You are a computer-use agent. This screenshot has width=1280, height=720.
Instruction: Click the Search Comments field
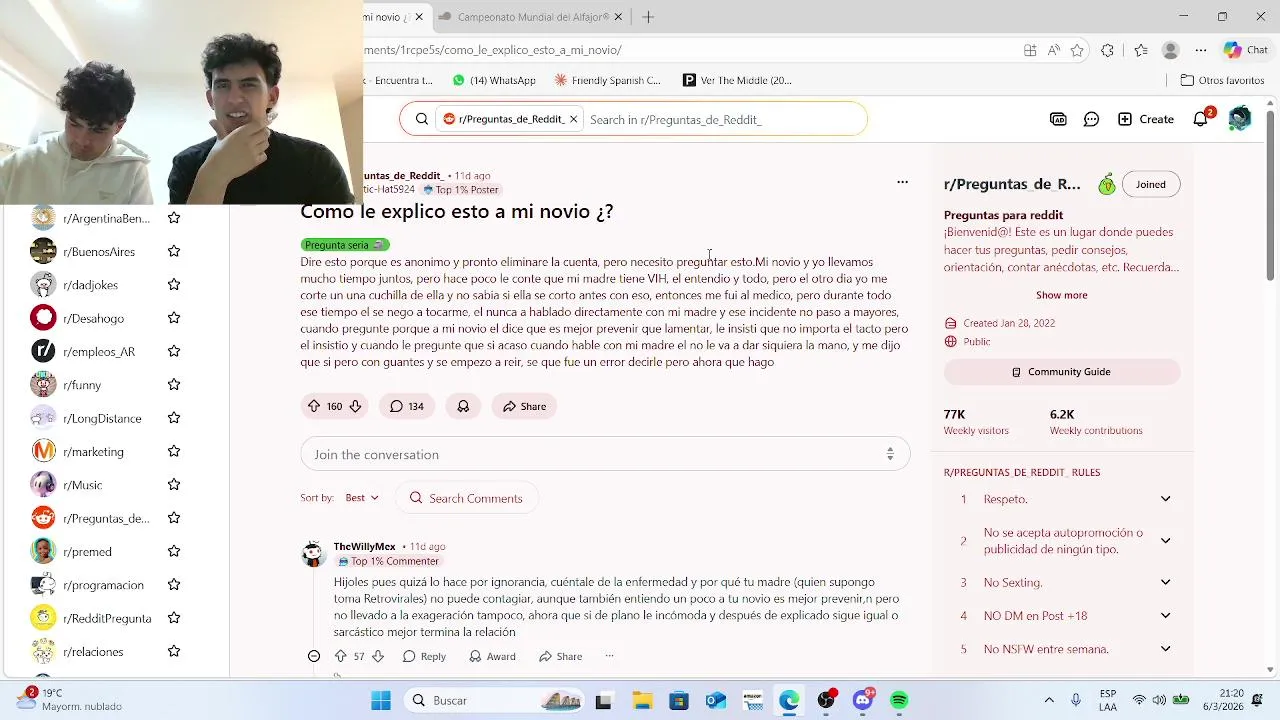point(467,498)
